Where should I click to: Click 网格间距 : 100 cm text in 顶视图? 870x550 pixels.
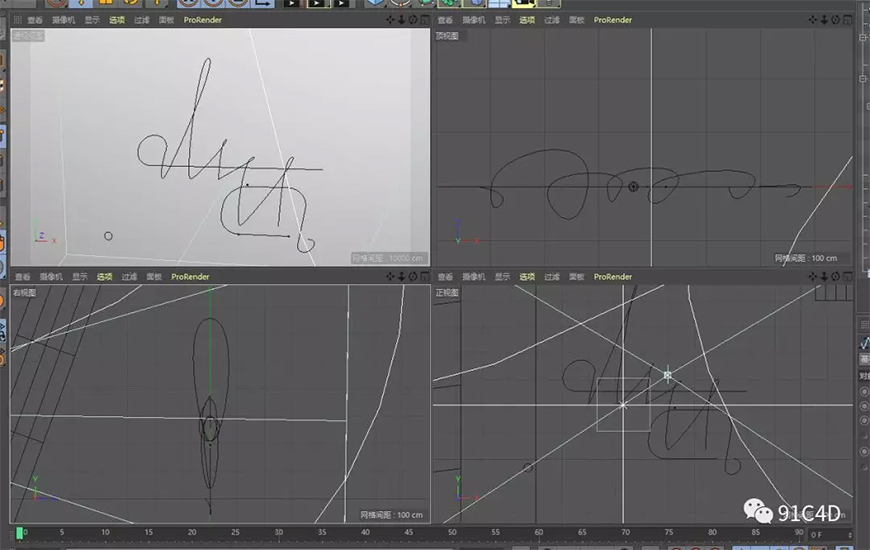click(806, 258)
